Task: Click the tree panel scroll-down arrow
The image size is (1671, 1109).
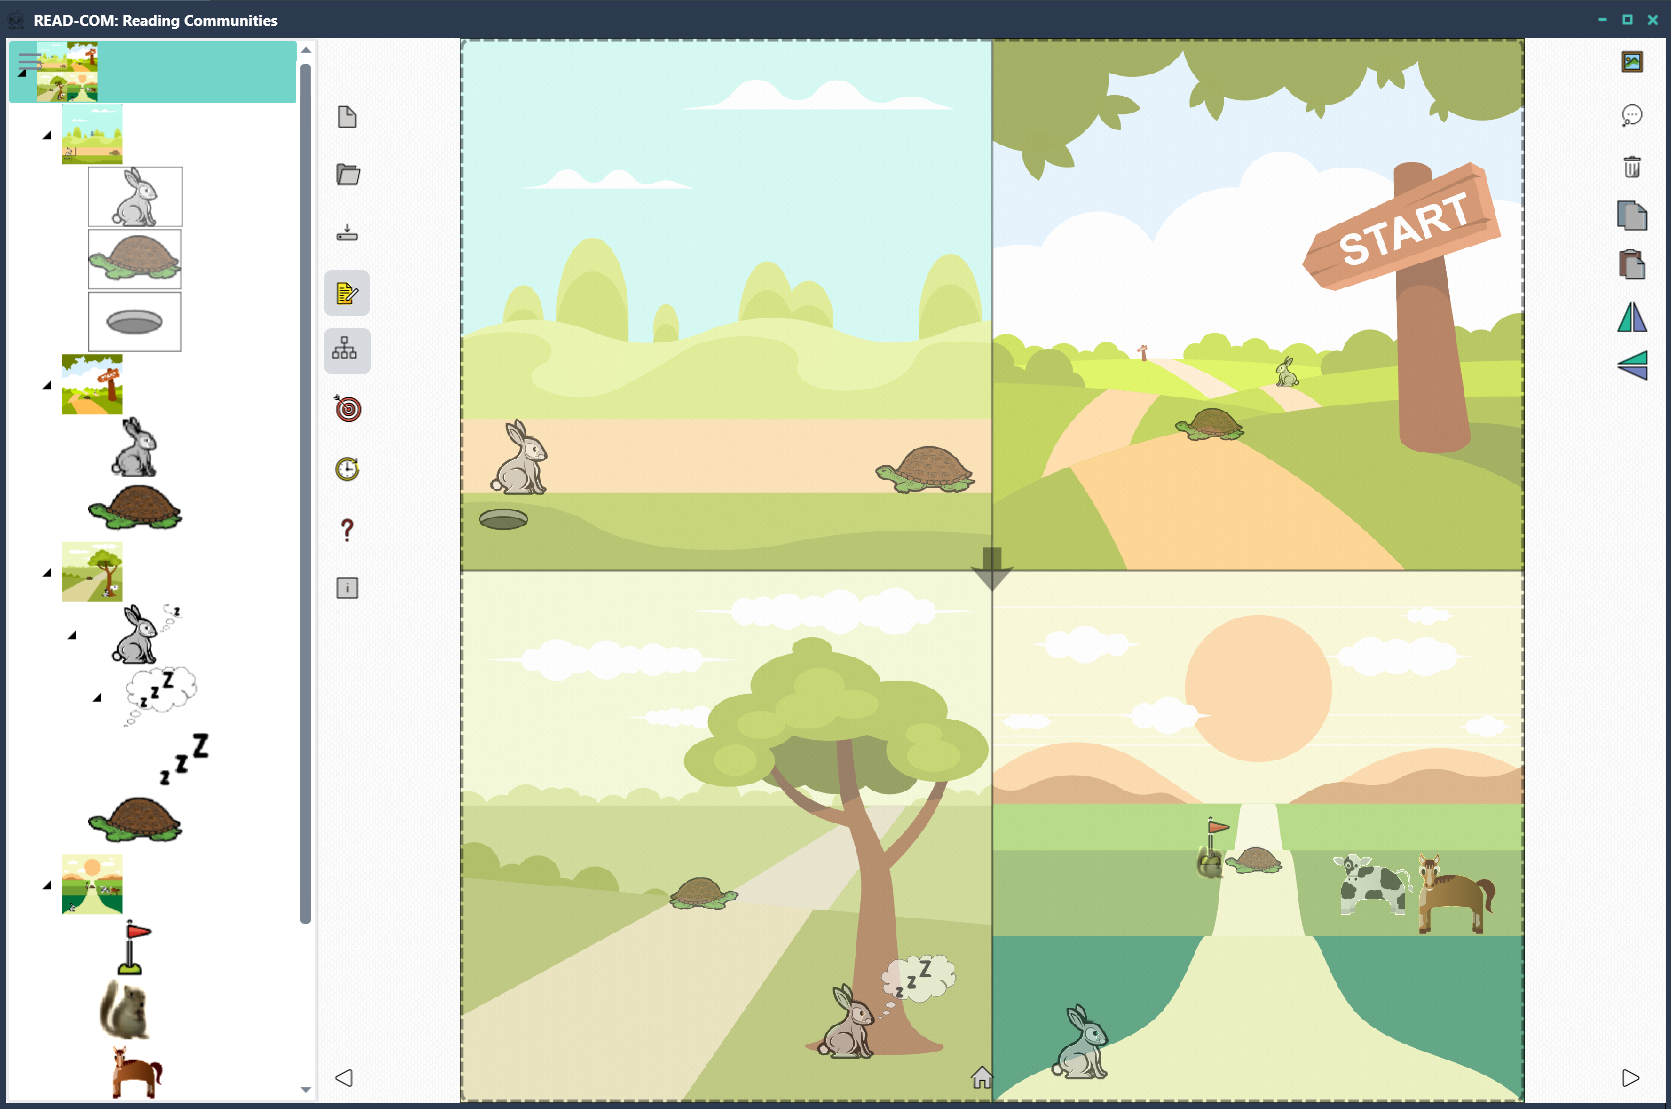Action: (306, 1090)
